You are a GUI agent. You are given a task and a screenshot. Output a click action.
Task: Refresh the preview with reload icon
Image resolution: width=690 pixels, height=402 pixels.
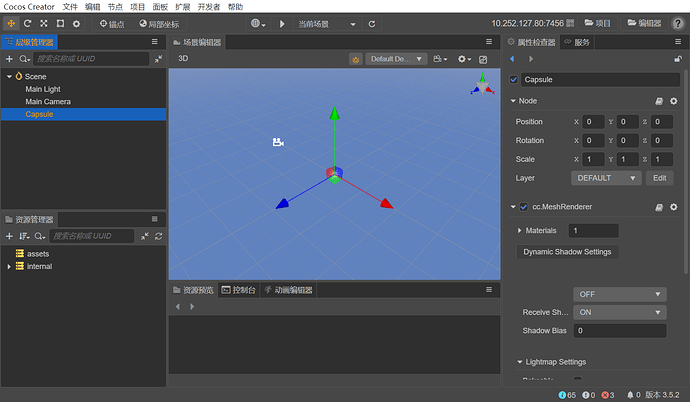click(372, 24)
